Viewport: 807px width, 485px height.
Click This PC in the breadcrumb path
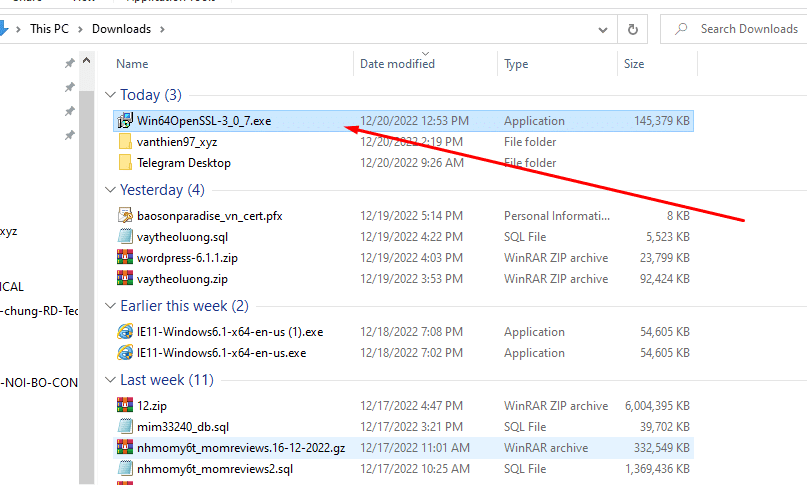coord(54,29)
